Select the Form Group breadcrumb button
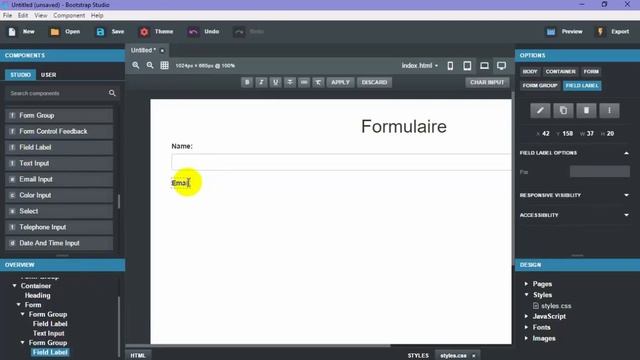640x360 pixels. pos(540,85)
